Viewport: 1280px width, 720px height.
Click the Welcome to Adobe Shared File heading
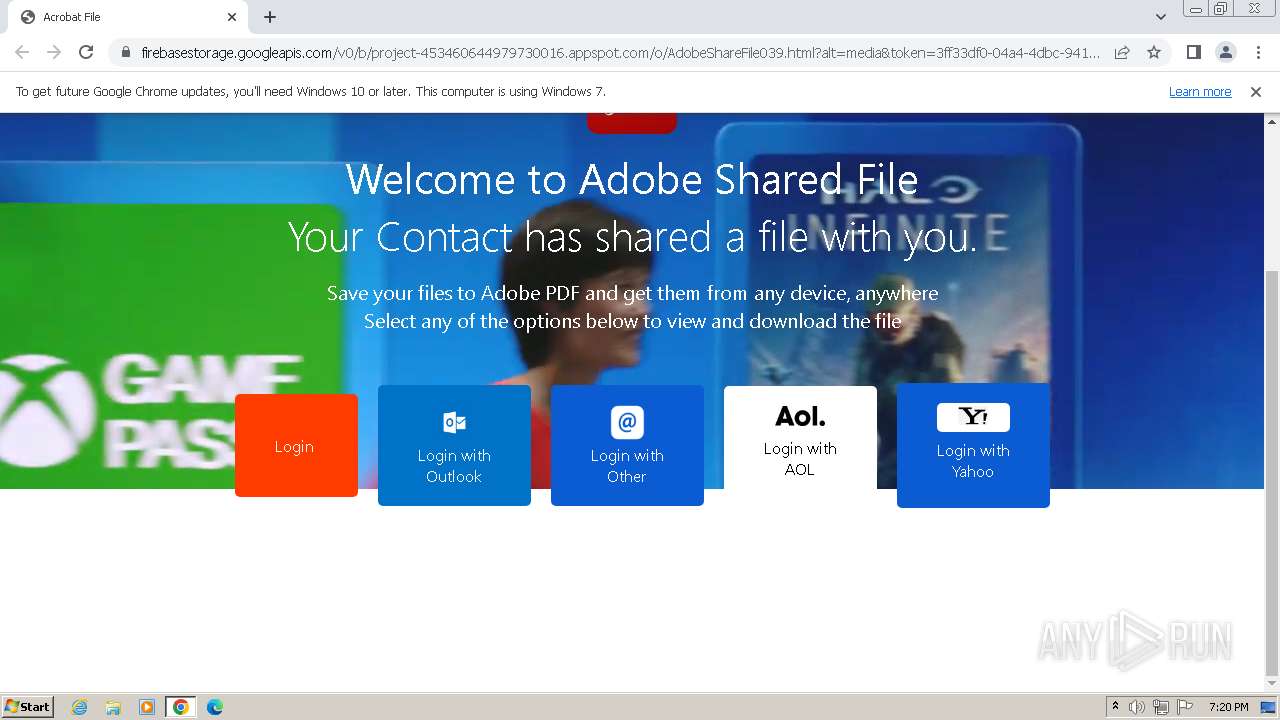632,180
